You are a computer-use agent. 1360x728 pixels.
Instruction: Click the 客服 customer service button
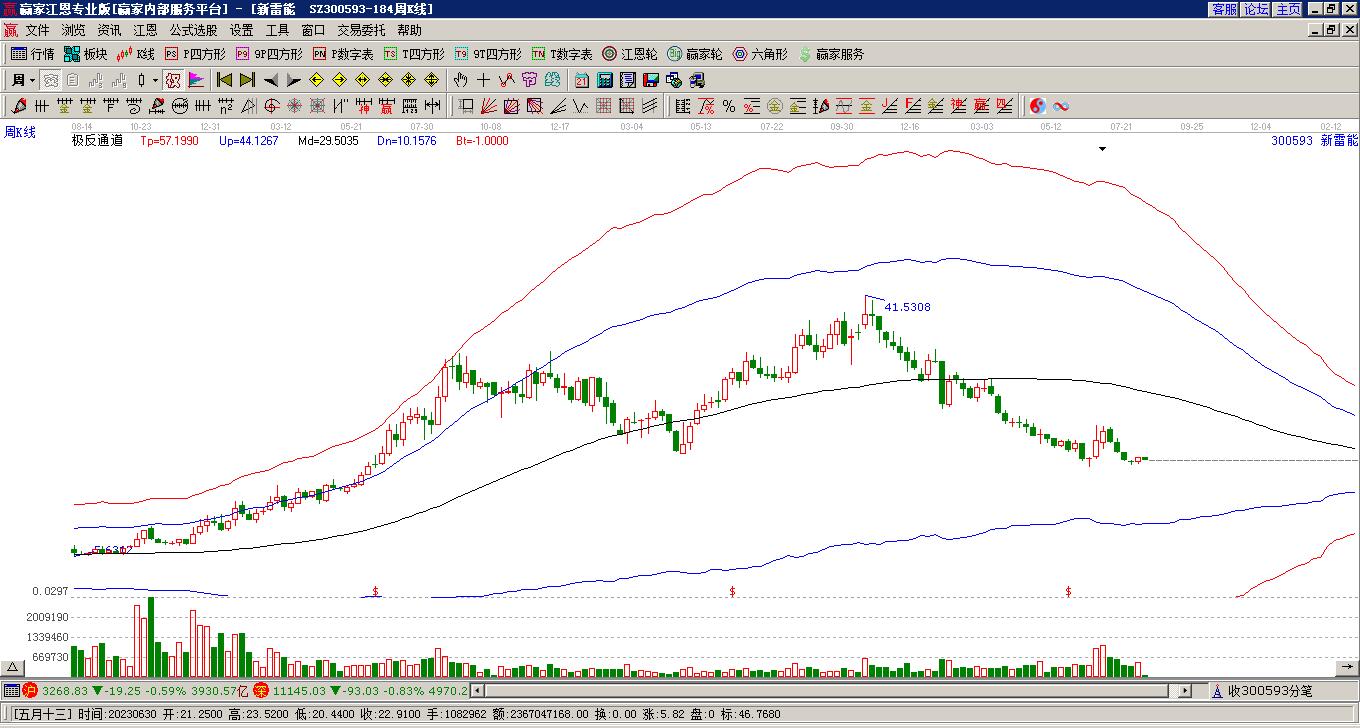click(x=1224, y=9)
